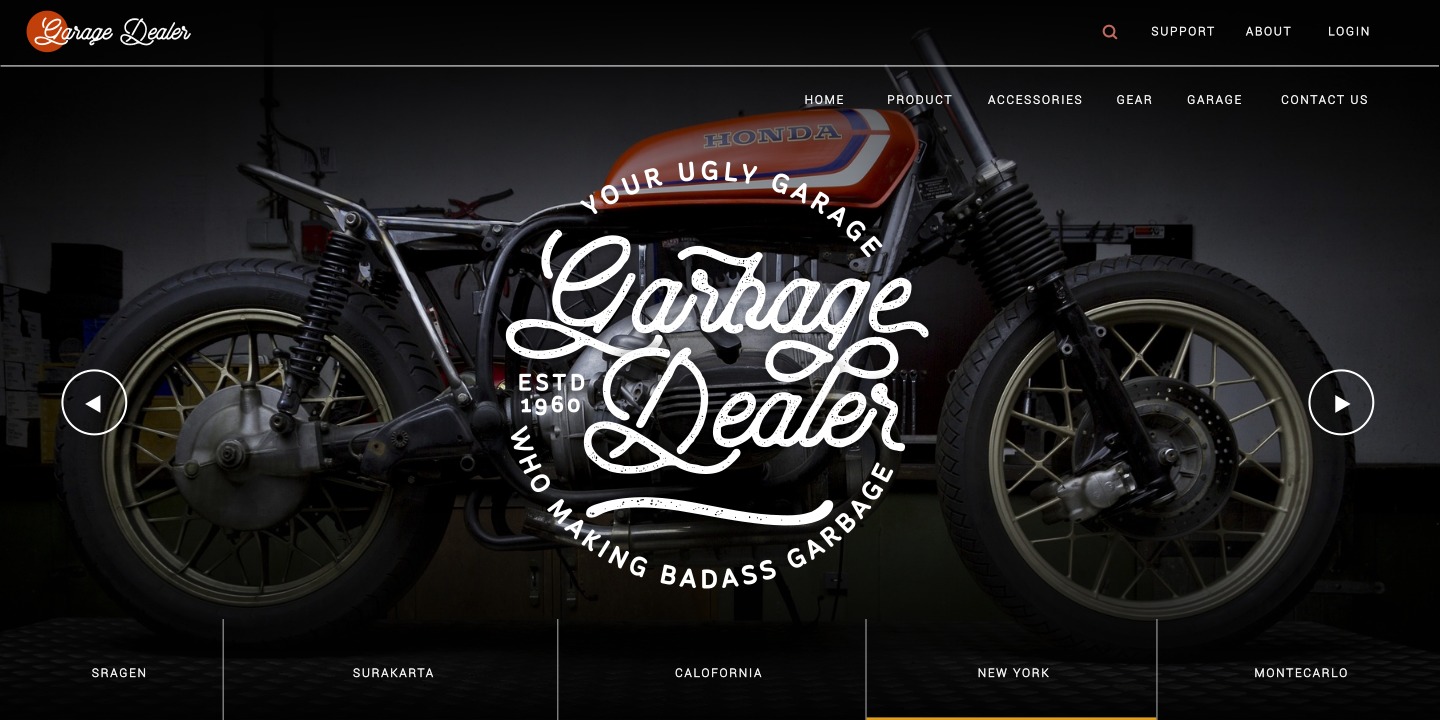1440x720 pixels.
Task: Open the Accessories menu item
Action: tap(1035, 100)
